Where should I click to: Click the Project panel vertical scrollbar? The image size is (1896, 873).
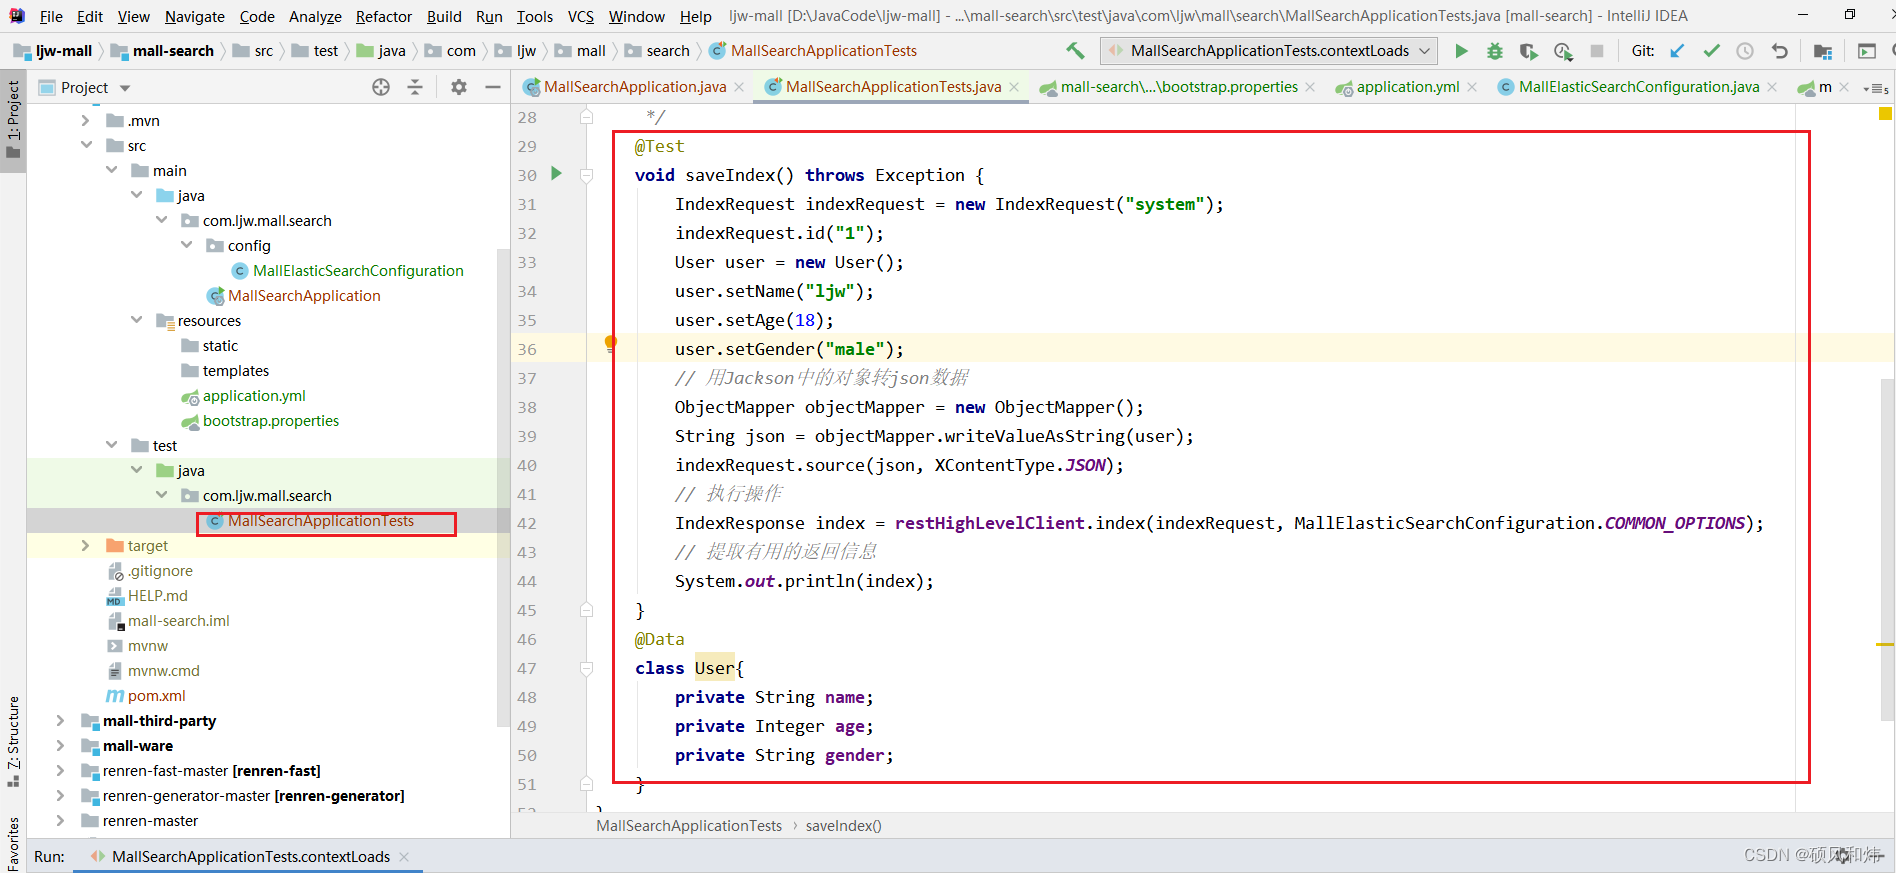pyautogui.click(x=503, y=488)
